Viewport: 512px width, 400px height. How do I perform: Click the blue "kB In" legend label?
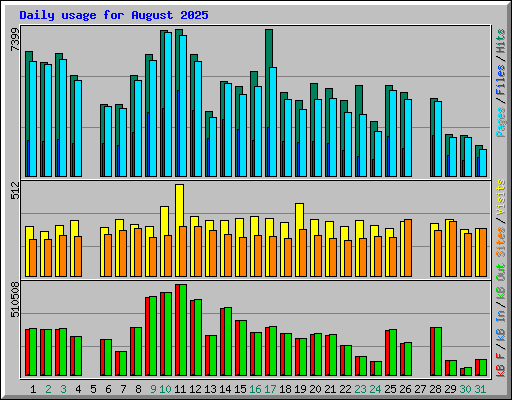click(x=500, y=325)
